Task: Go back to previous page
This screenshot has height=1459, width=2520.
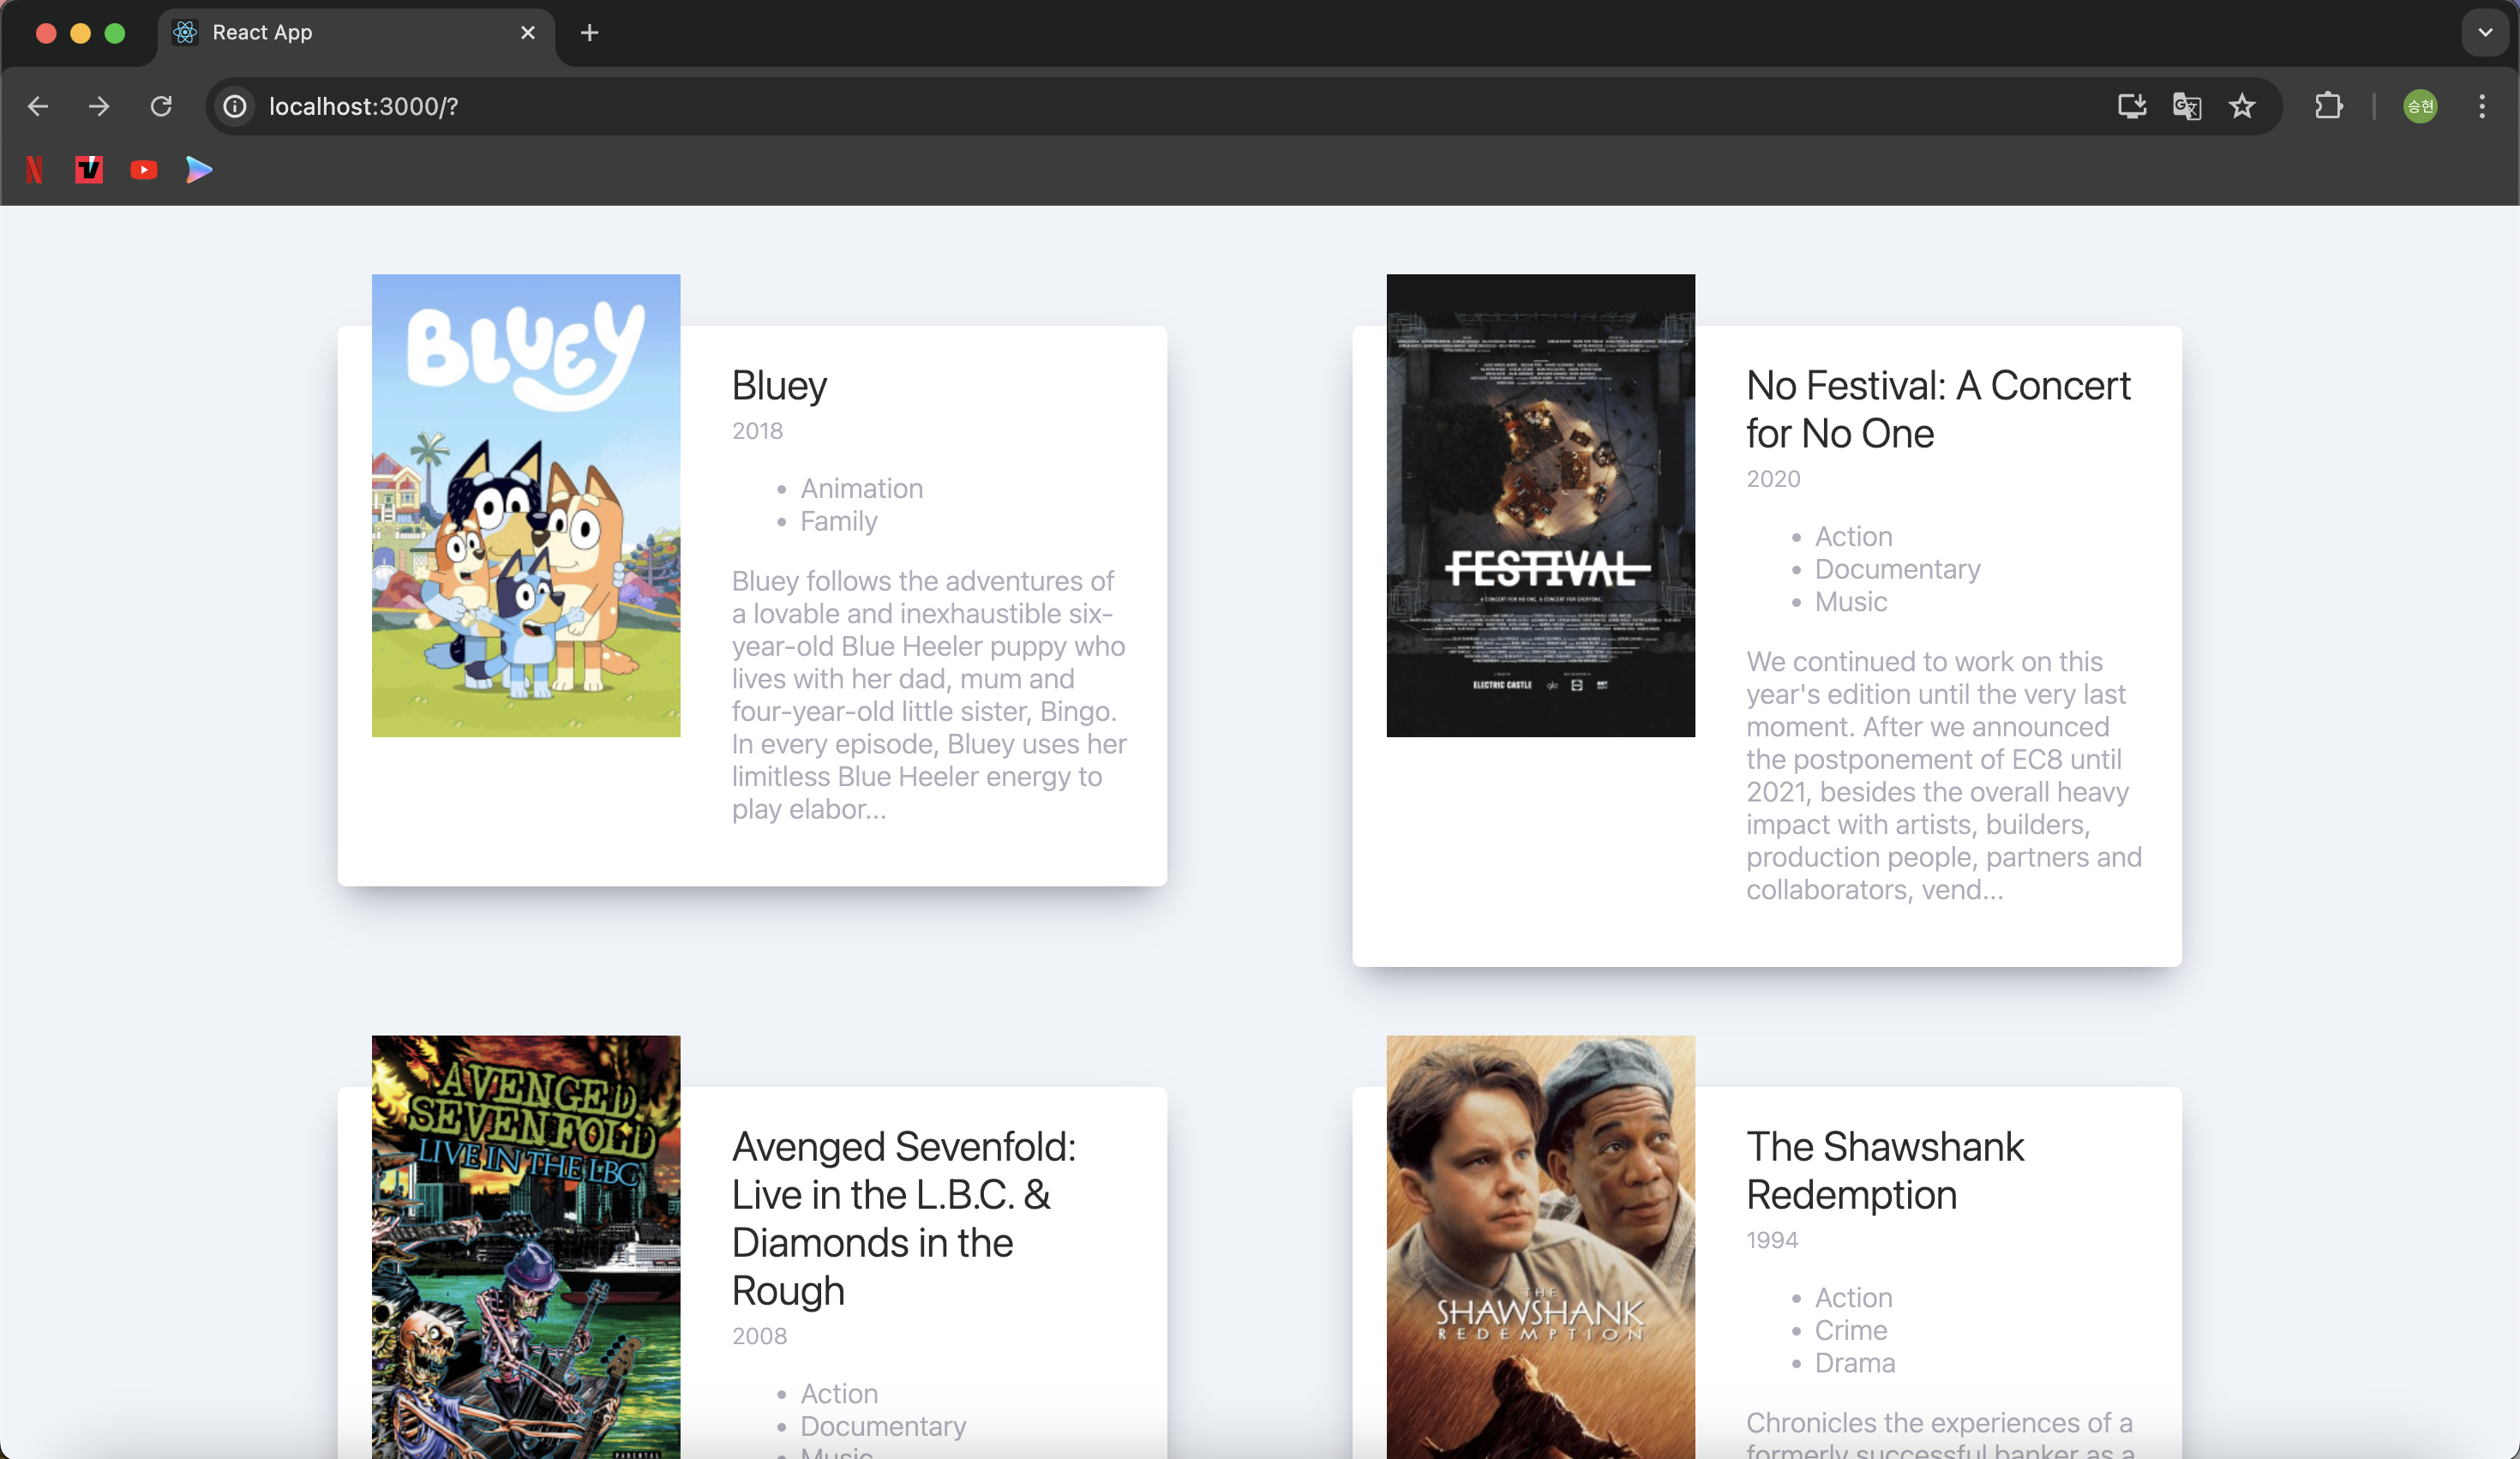Action: [x=38, y=106]
